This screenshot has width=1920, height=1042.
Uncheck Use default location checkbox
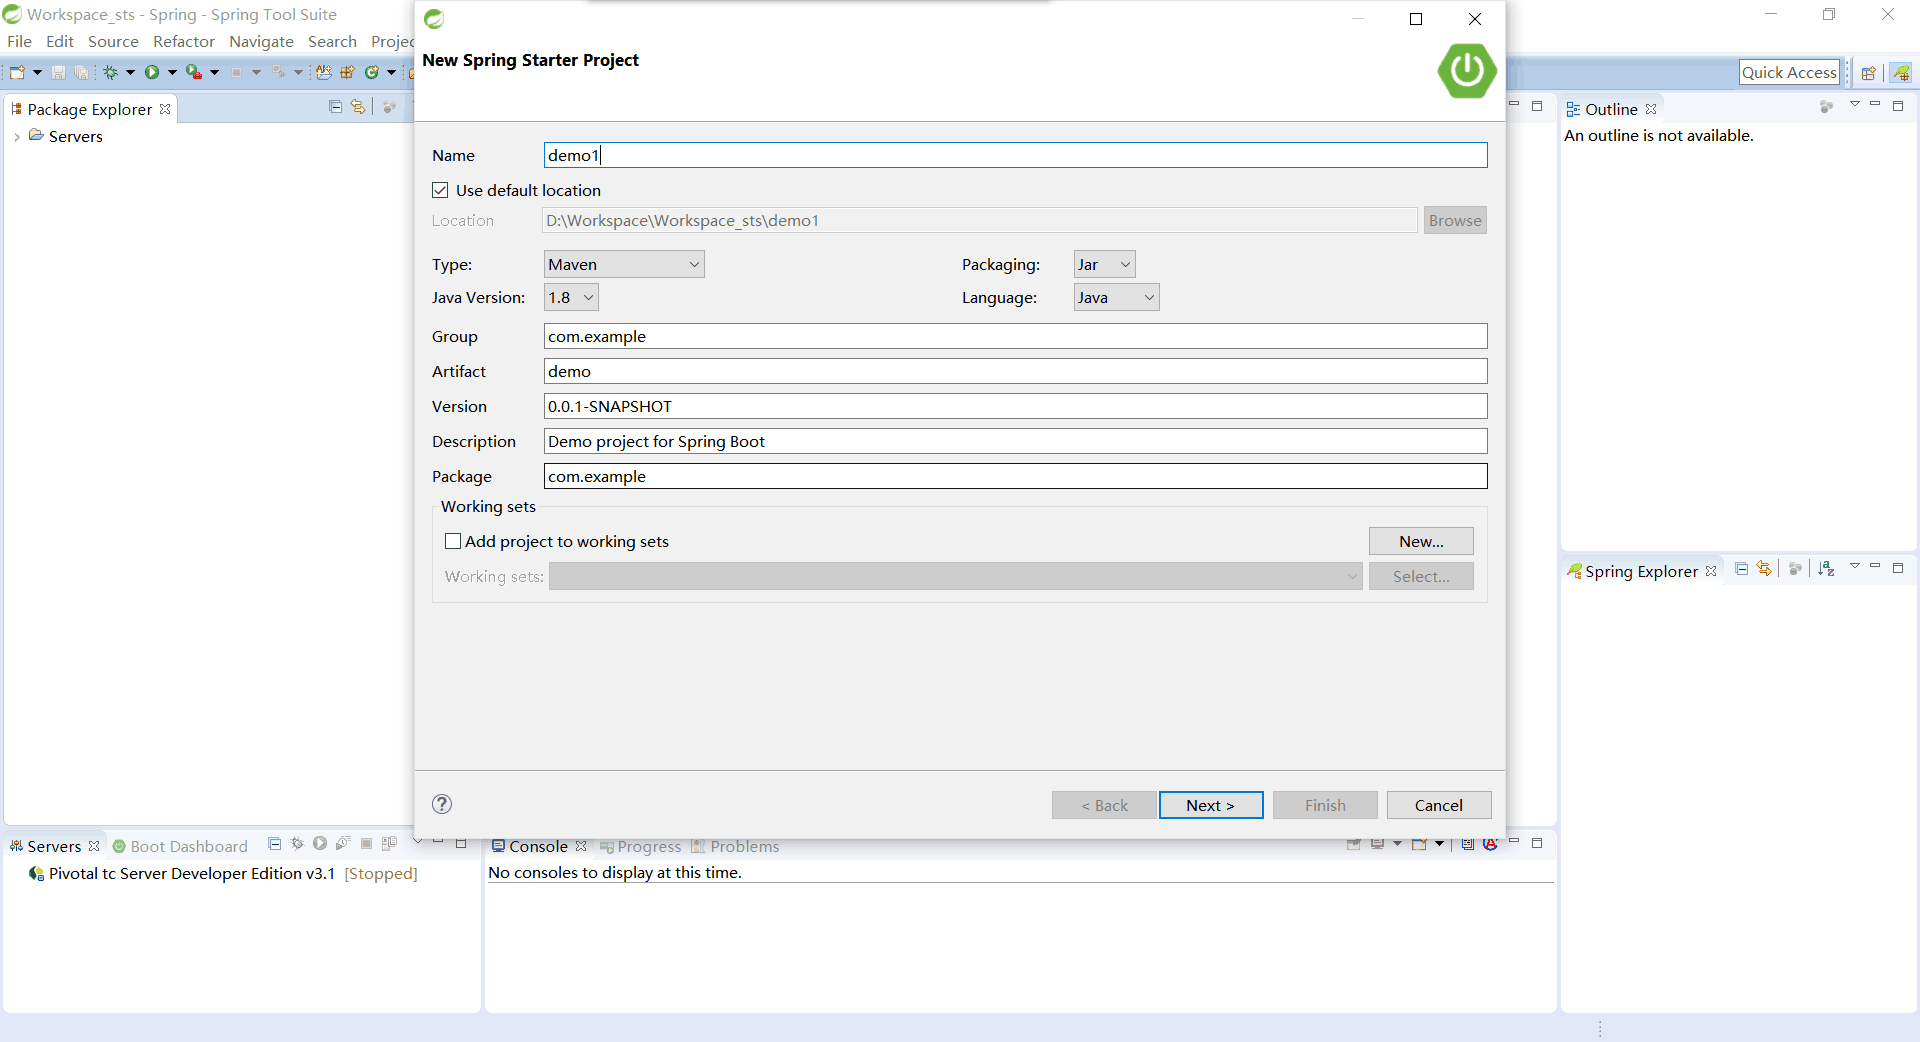tap(440, 190)
